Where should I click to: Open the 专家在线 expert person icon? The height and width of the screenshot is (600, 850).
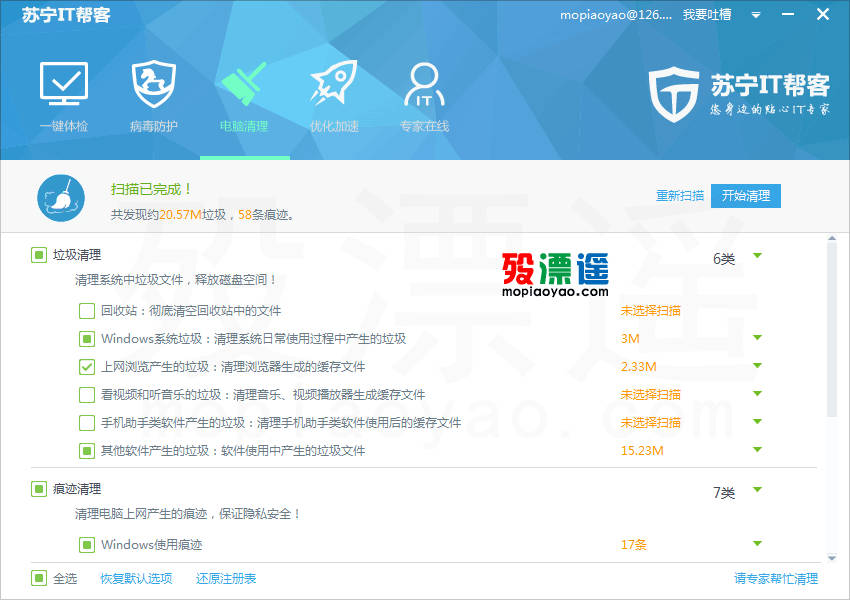point(424,84)
